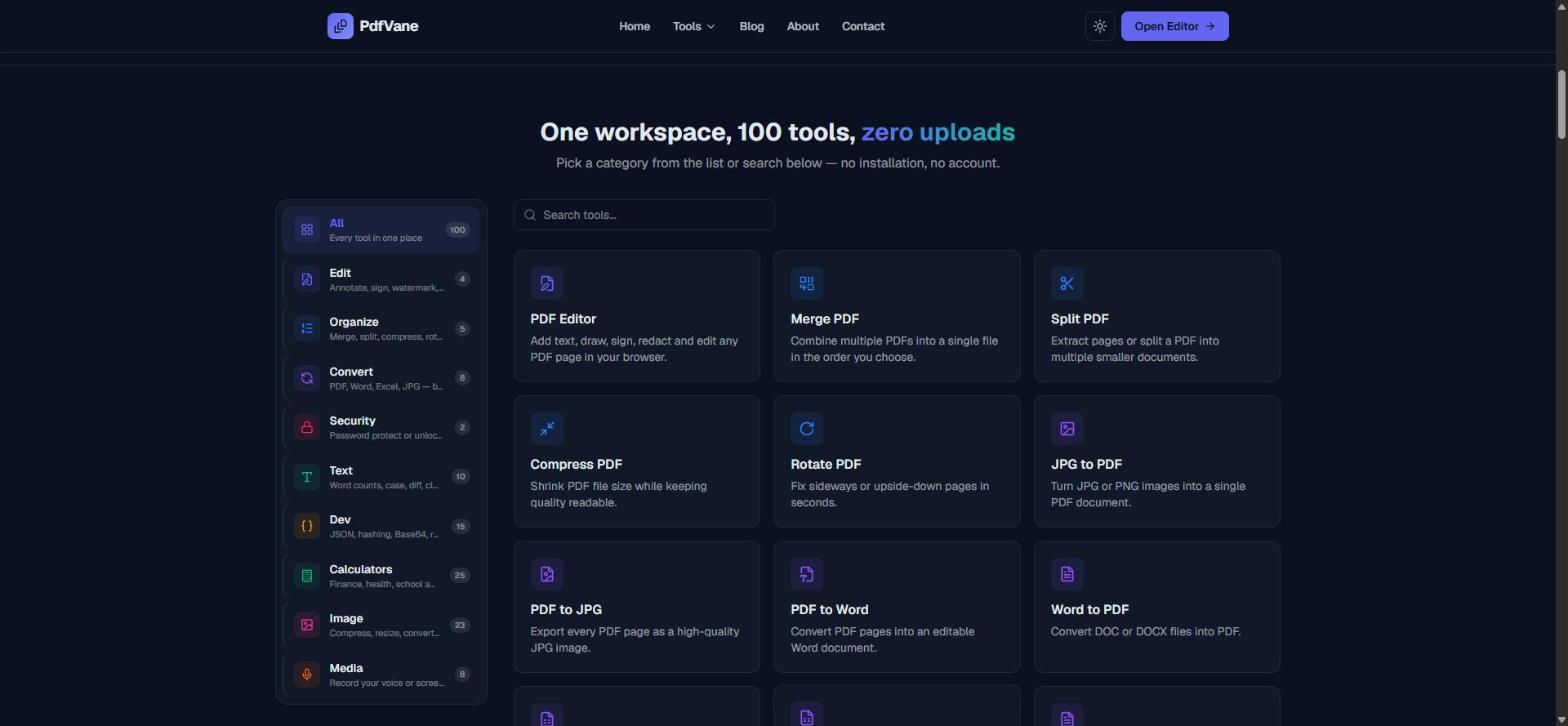Viewport: 1568px width, 726px height.
Task: Click 'JSON, hashing, Base64' Dev subtitle
Action: pos(384,535)
